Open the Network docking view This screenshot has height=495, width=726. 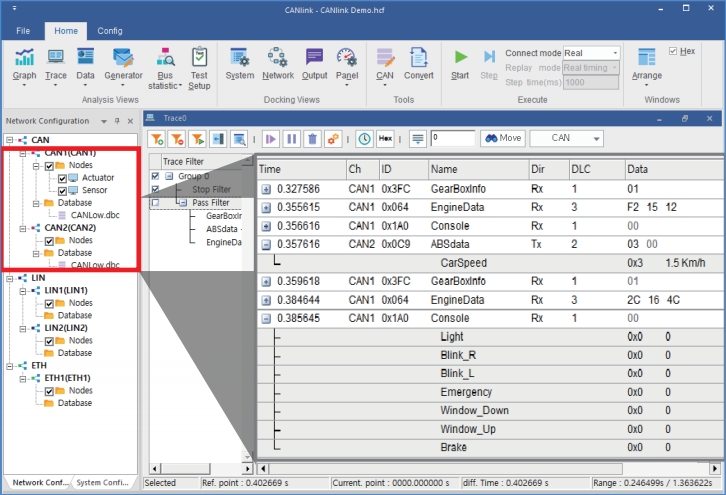tap(278, 63)
